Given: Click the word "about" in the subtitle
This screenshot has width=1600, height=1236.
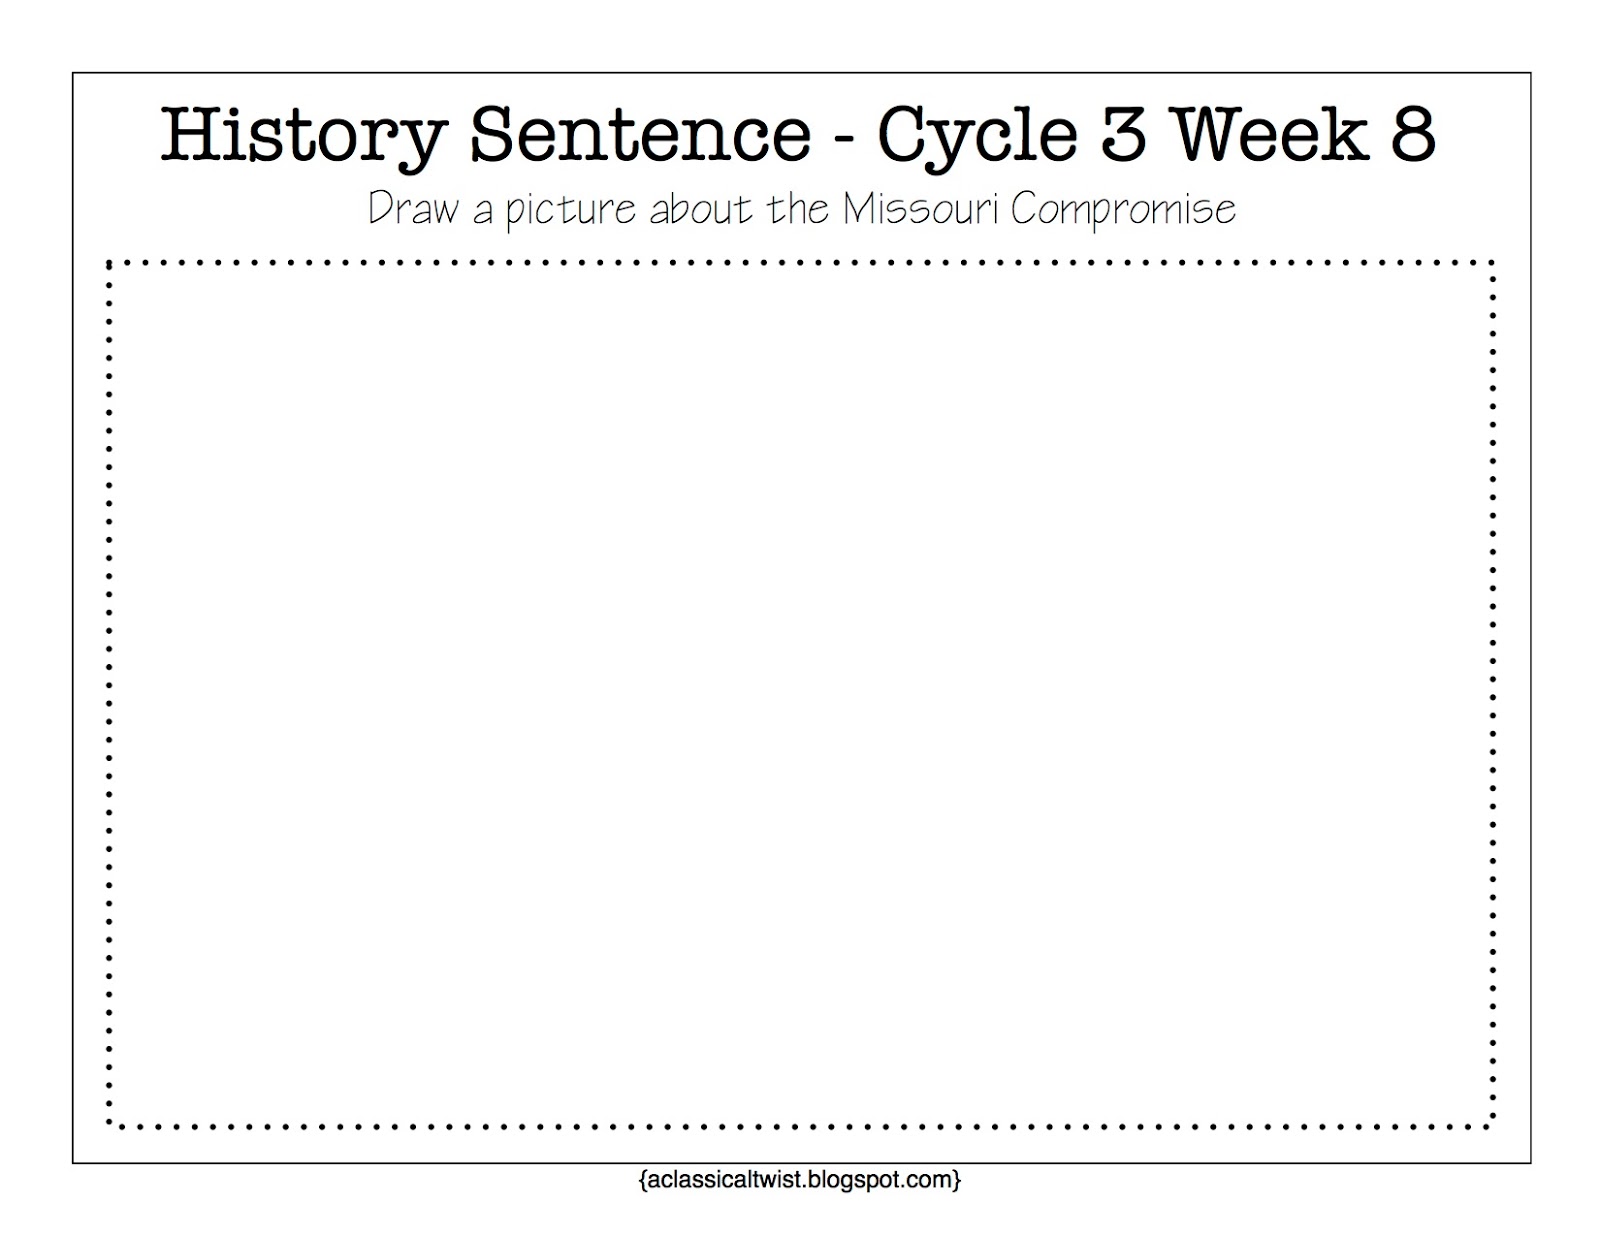Looking at the screenshot, I should pos(702,209).
